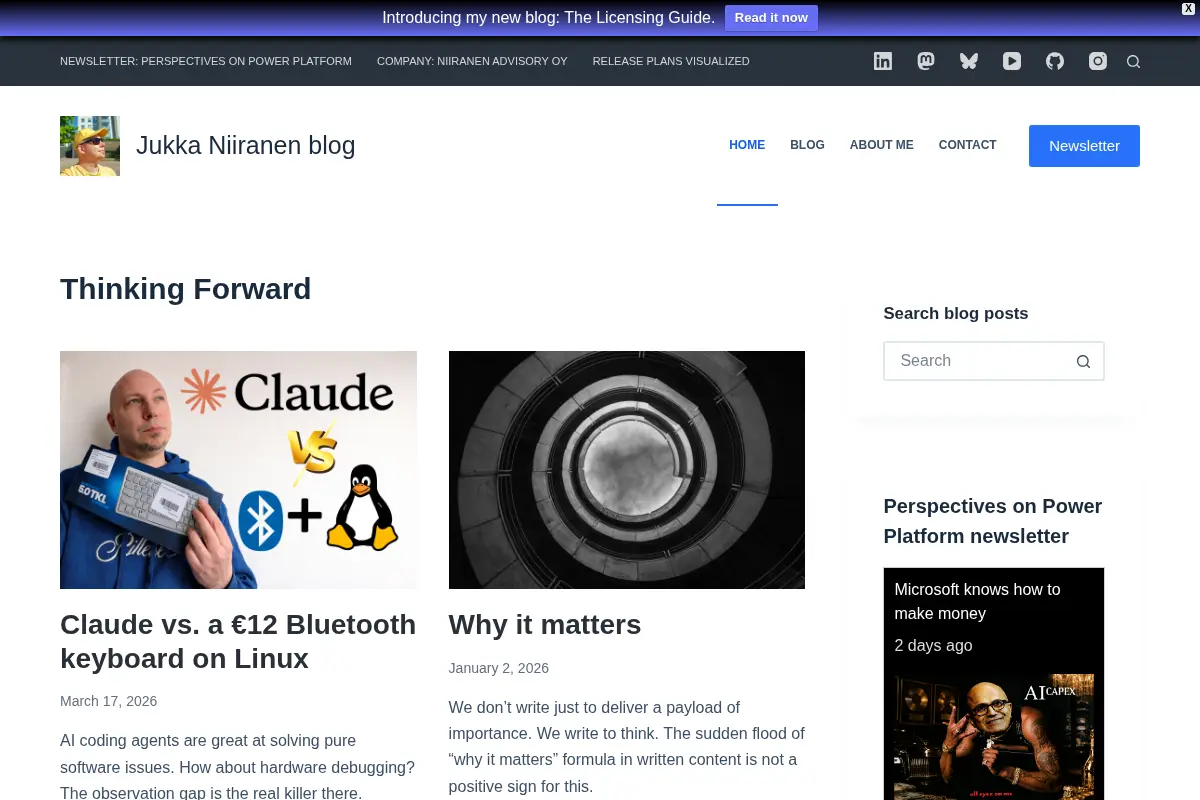Open the Bluesky butterfly icon
Image resolution: width=1200 pixels, height=800 pixels.
(969, 61)
